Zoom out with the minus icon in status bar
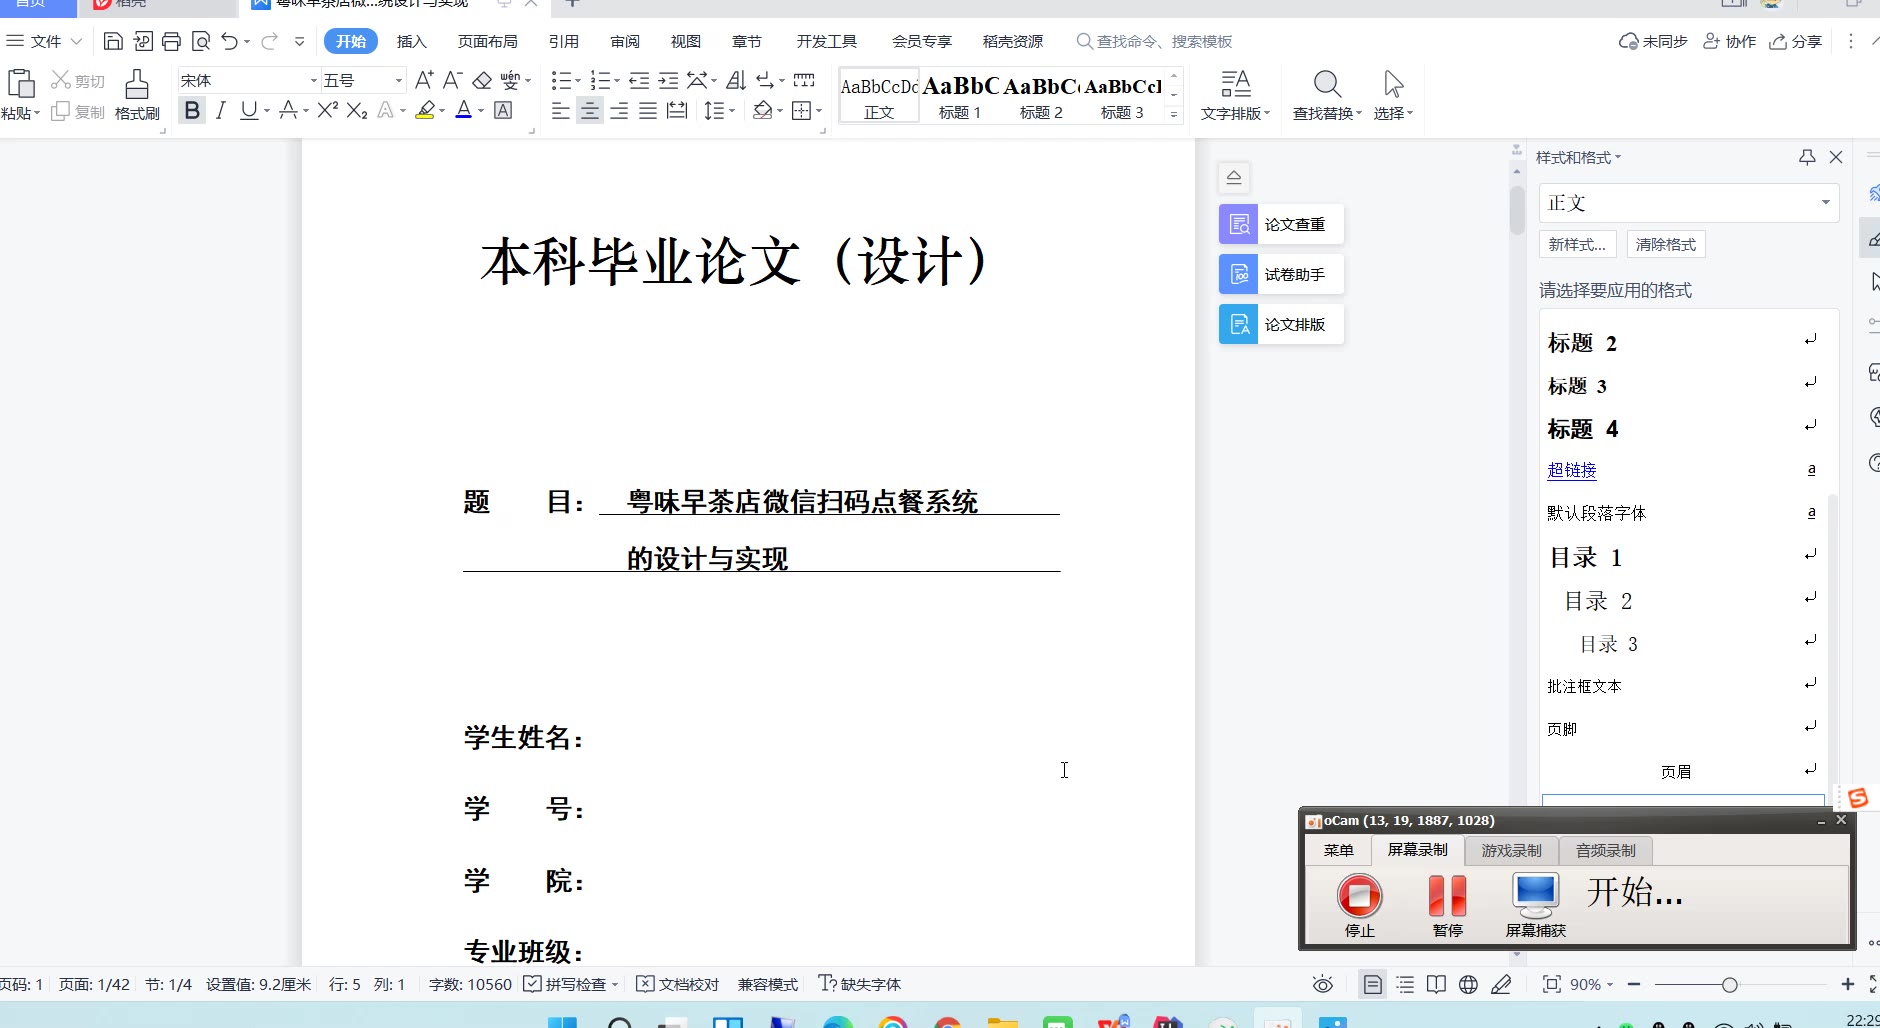Screen dimensions: 1880x1028 [x=1634, y=984]
